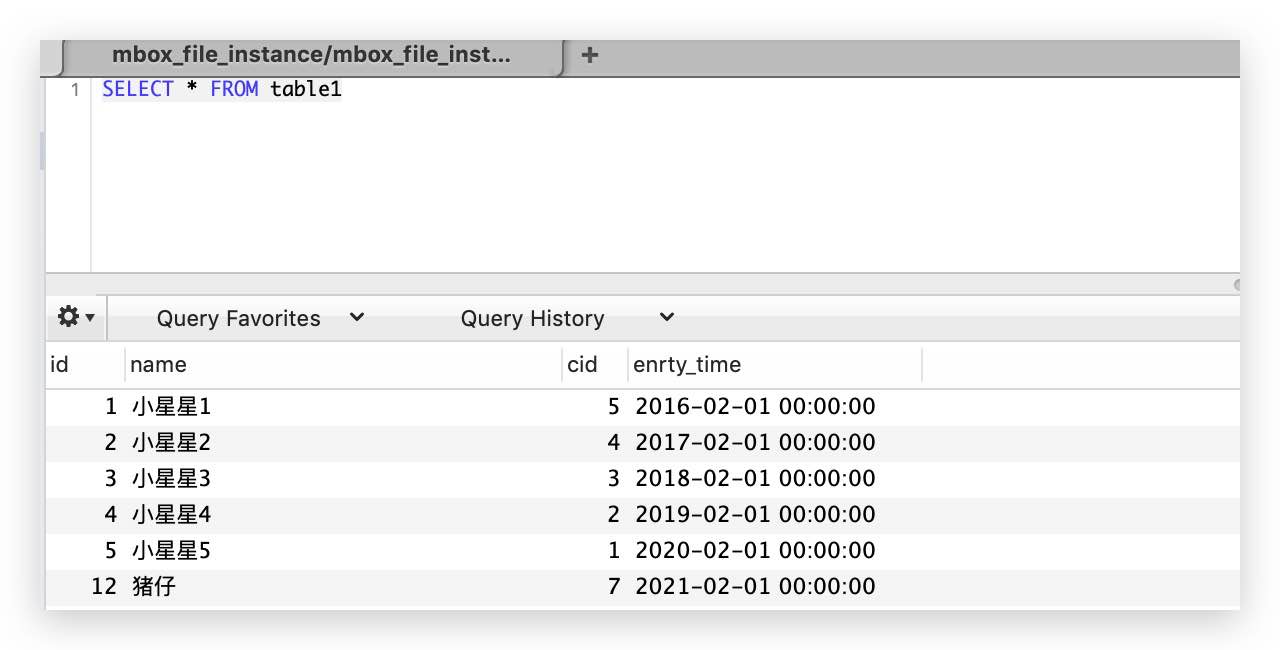Sort results by the name column header
This screenshot has height=650, width=1280.
click(x=344, y=365)
